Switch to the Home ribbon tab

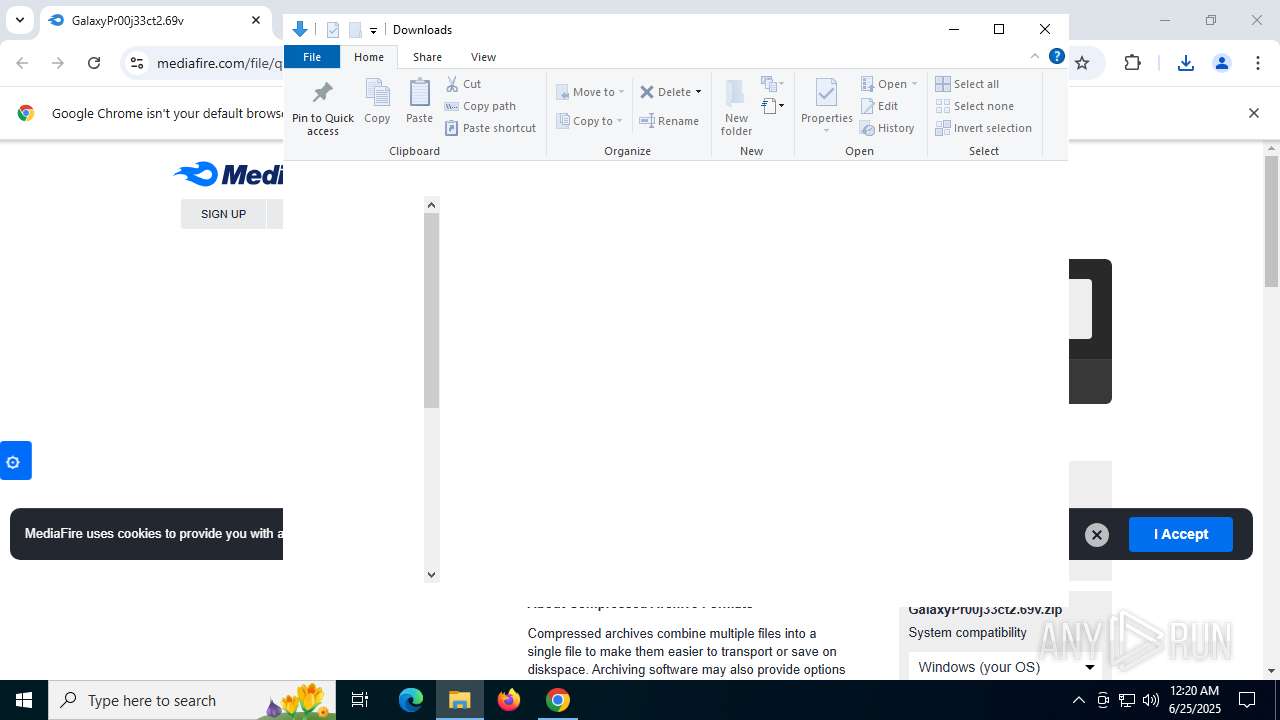click(x=369, y=57)
